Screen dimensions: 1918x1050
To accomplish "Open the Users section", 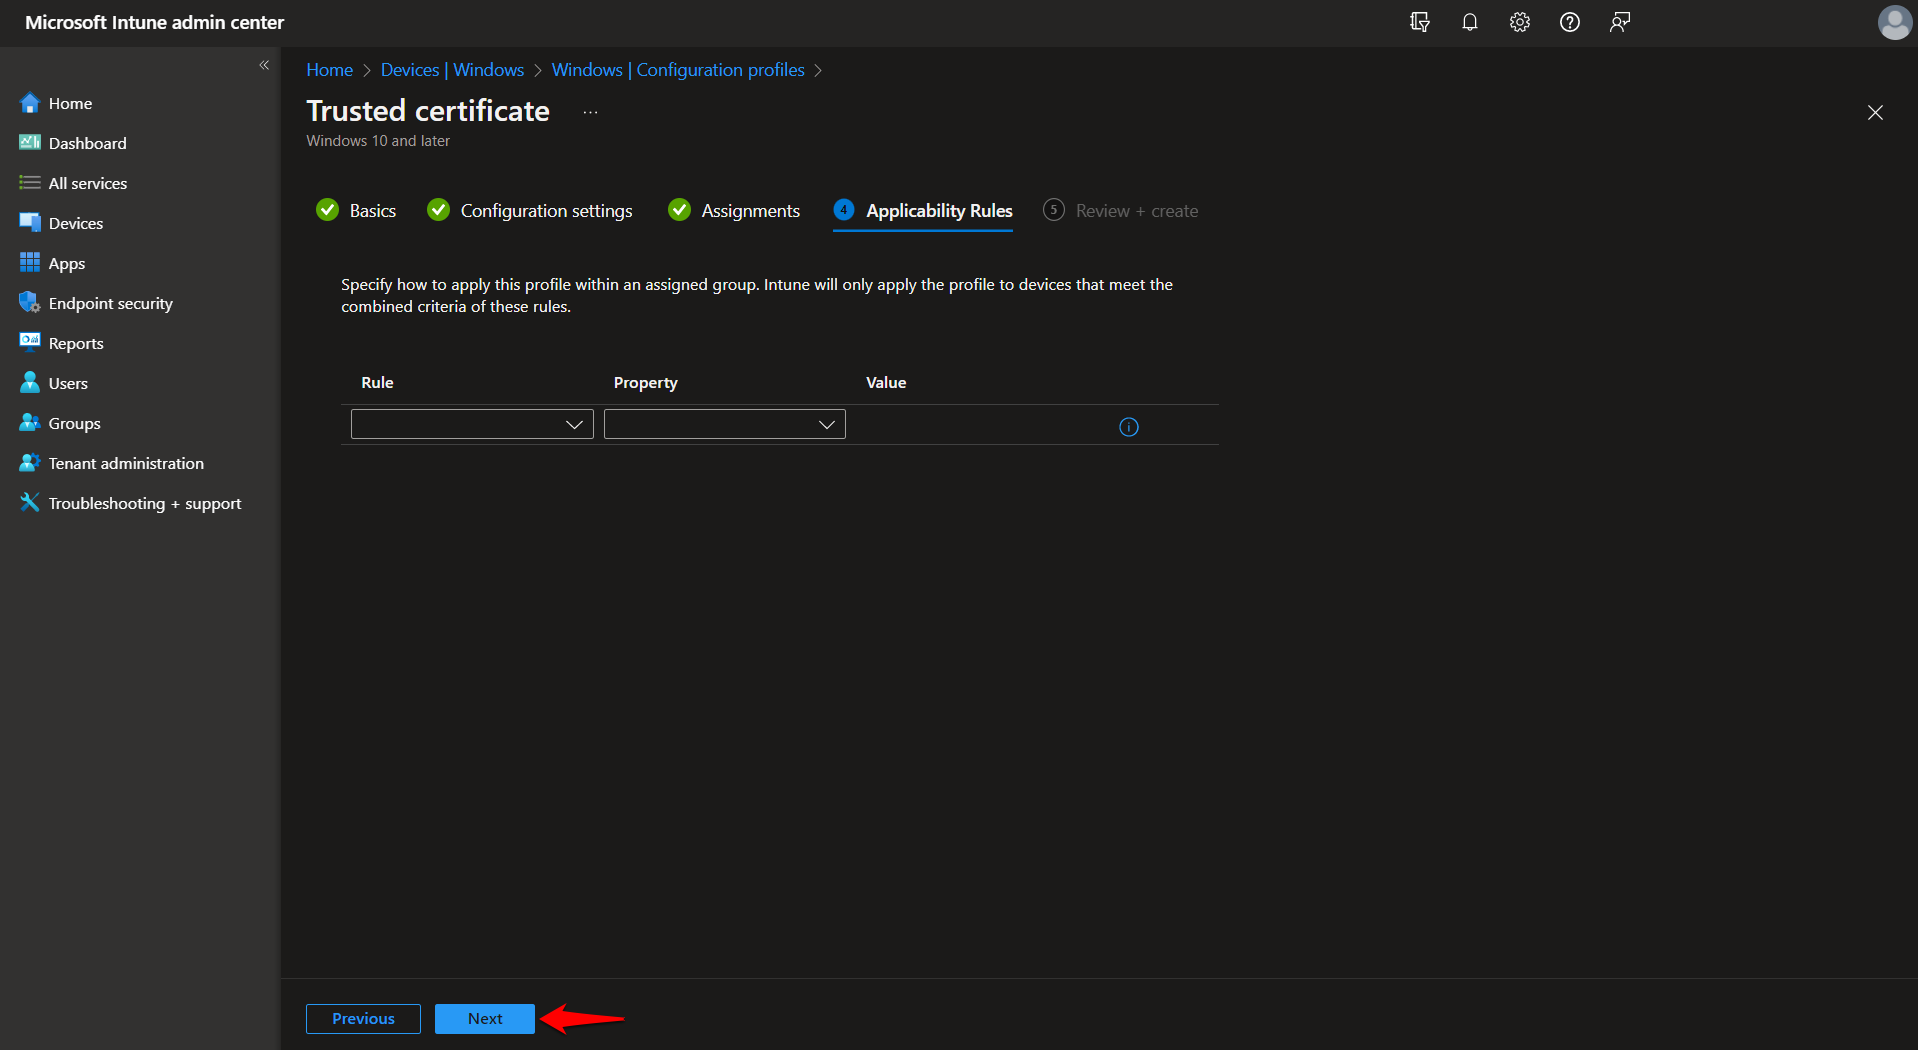I will tap(66, 383).
